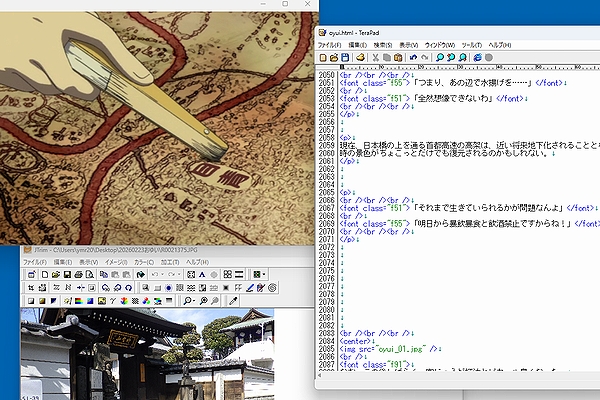Click the New file icon in TeraPad
The height and width of the screenshot is (400, 600).
325,58
